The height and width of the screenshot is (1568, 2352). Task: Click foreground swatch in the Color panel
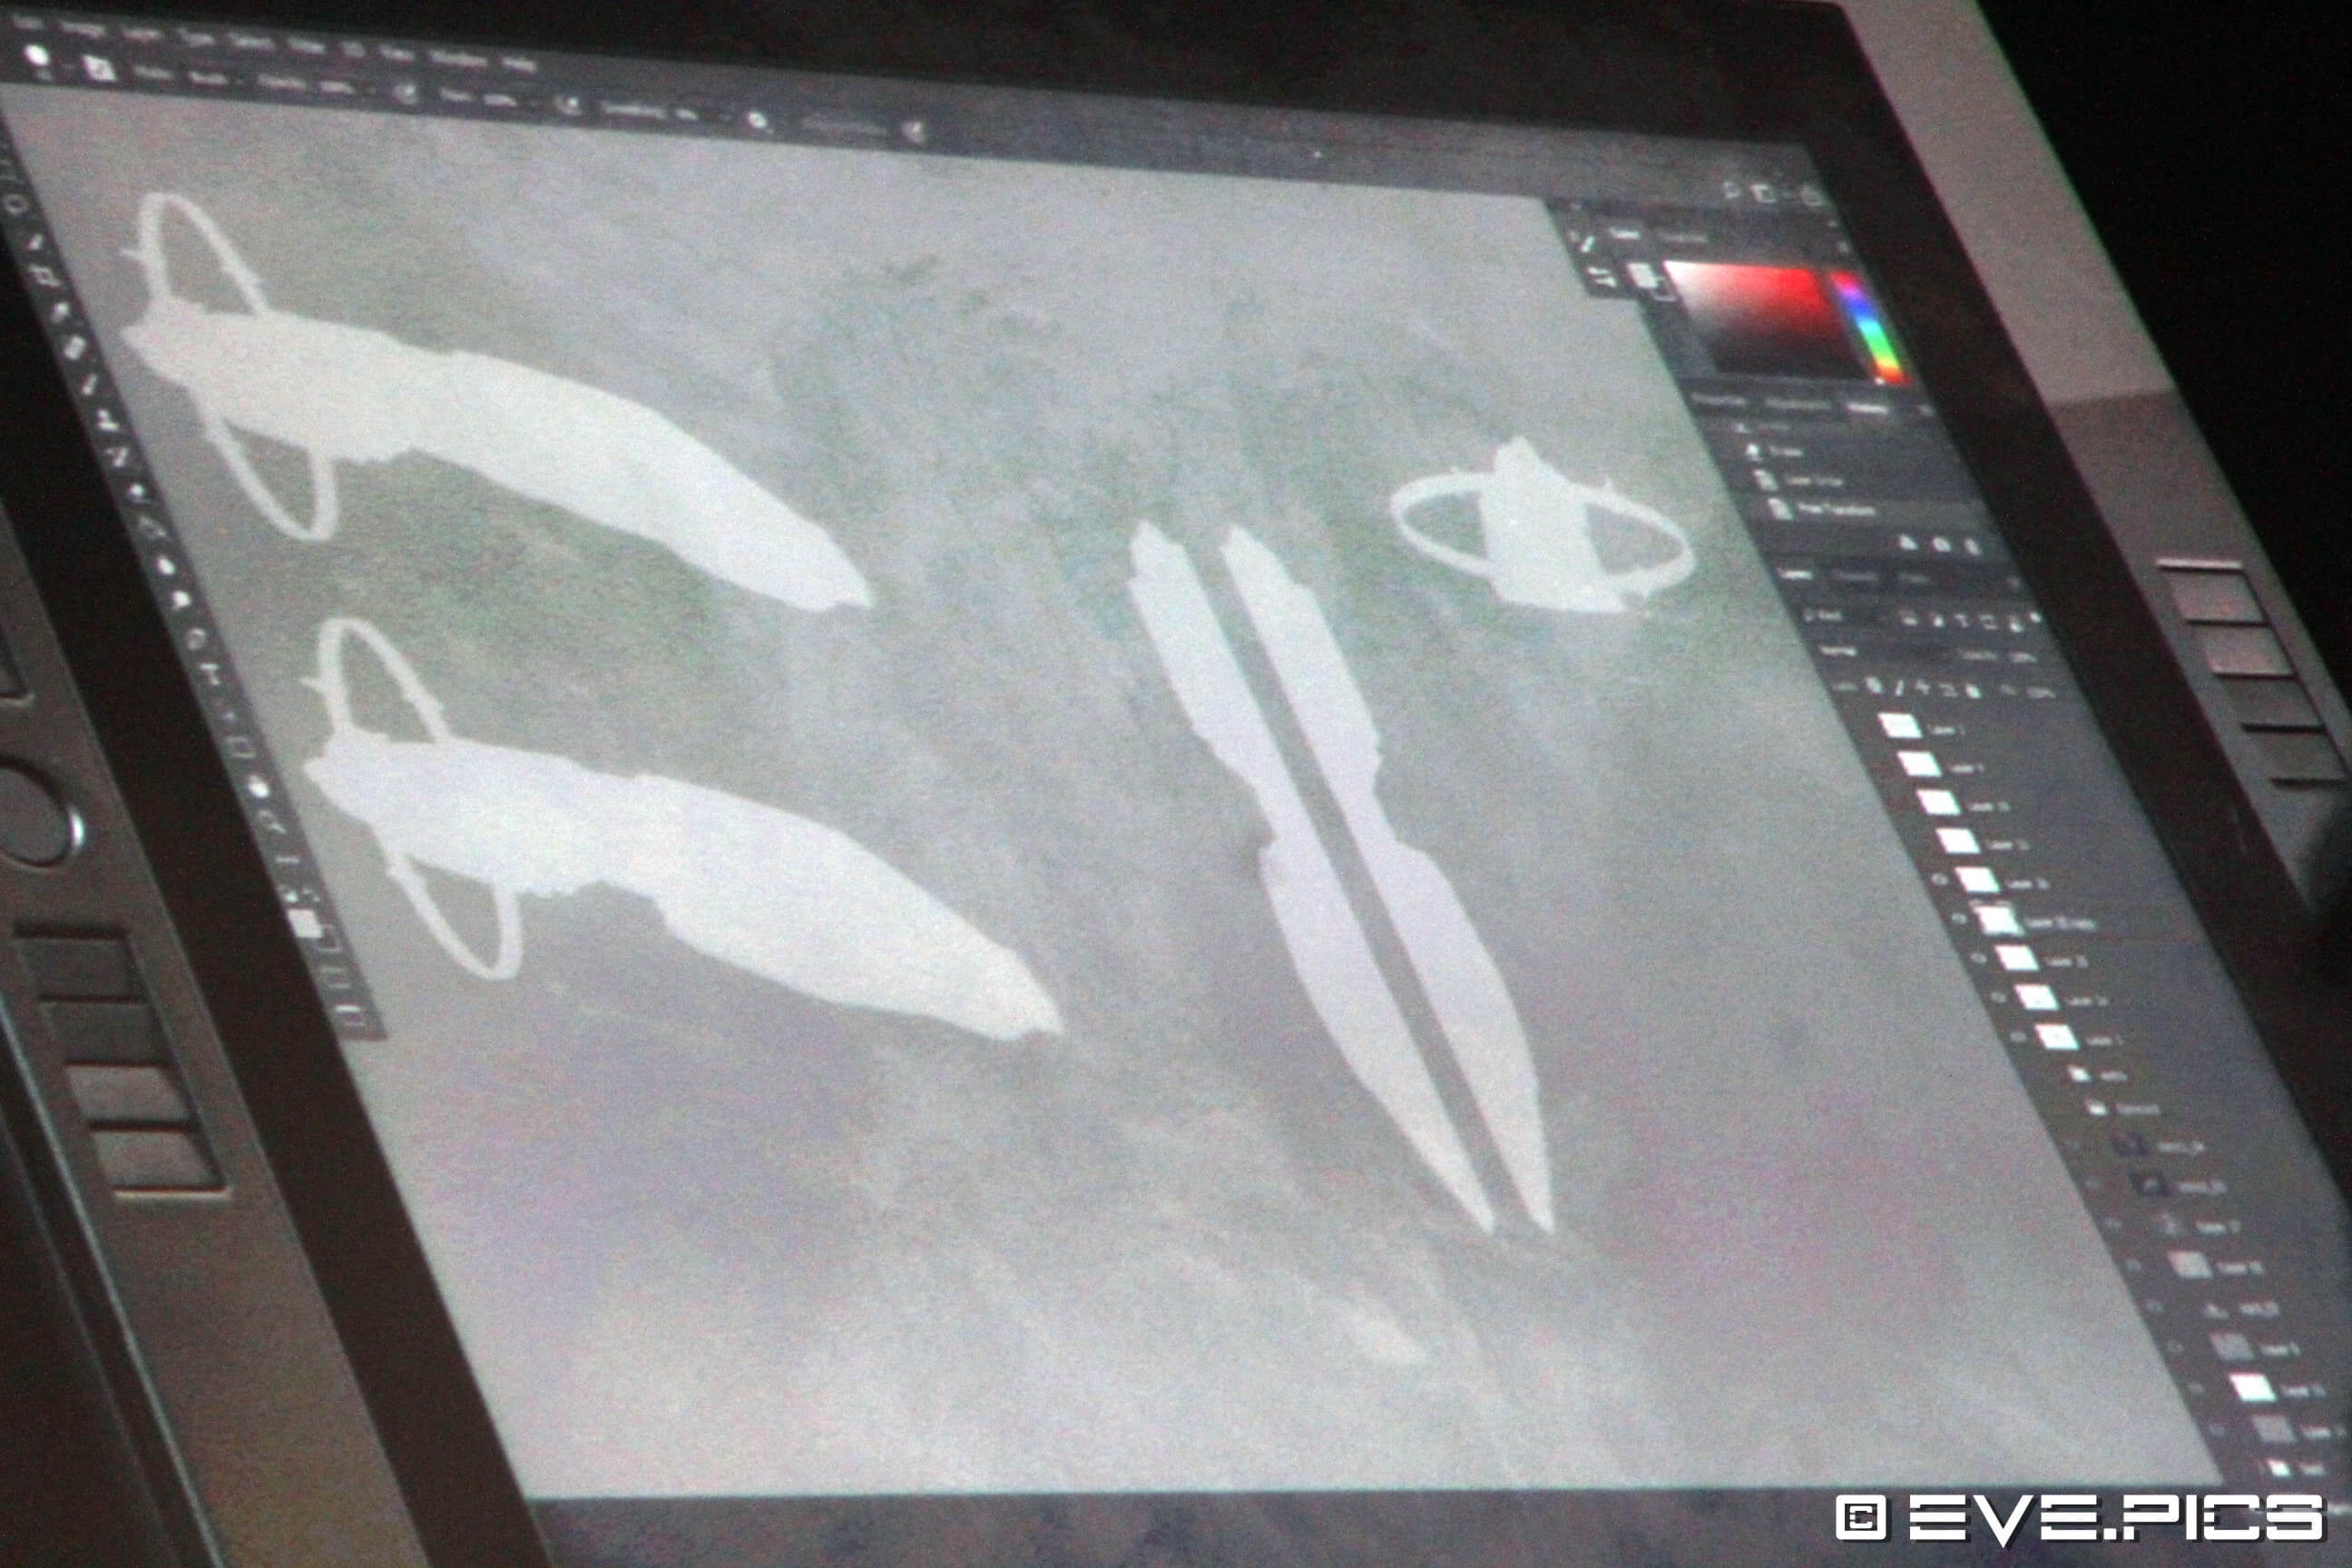(1642, 274)
